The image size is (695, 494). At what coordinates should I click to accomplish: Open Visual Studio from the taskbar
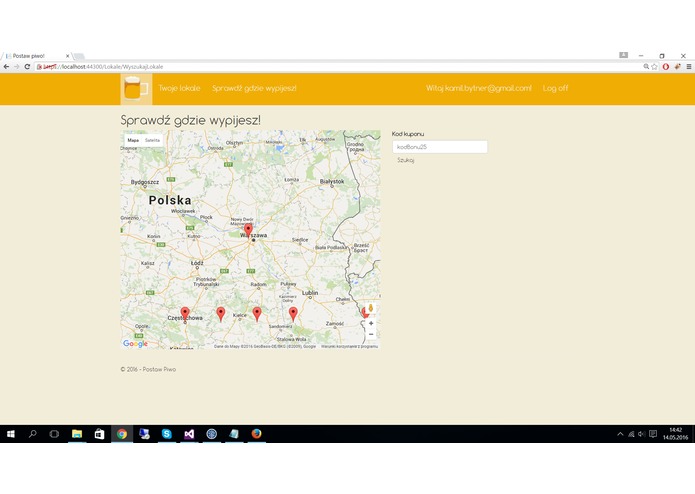tap(189, 434)
